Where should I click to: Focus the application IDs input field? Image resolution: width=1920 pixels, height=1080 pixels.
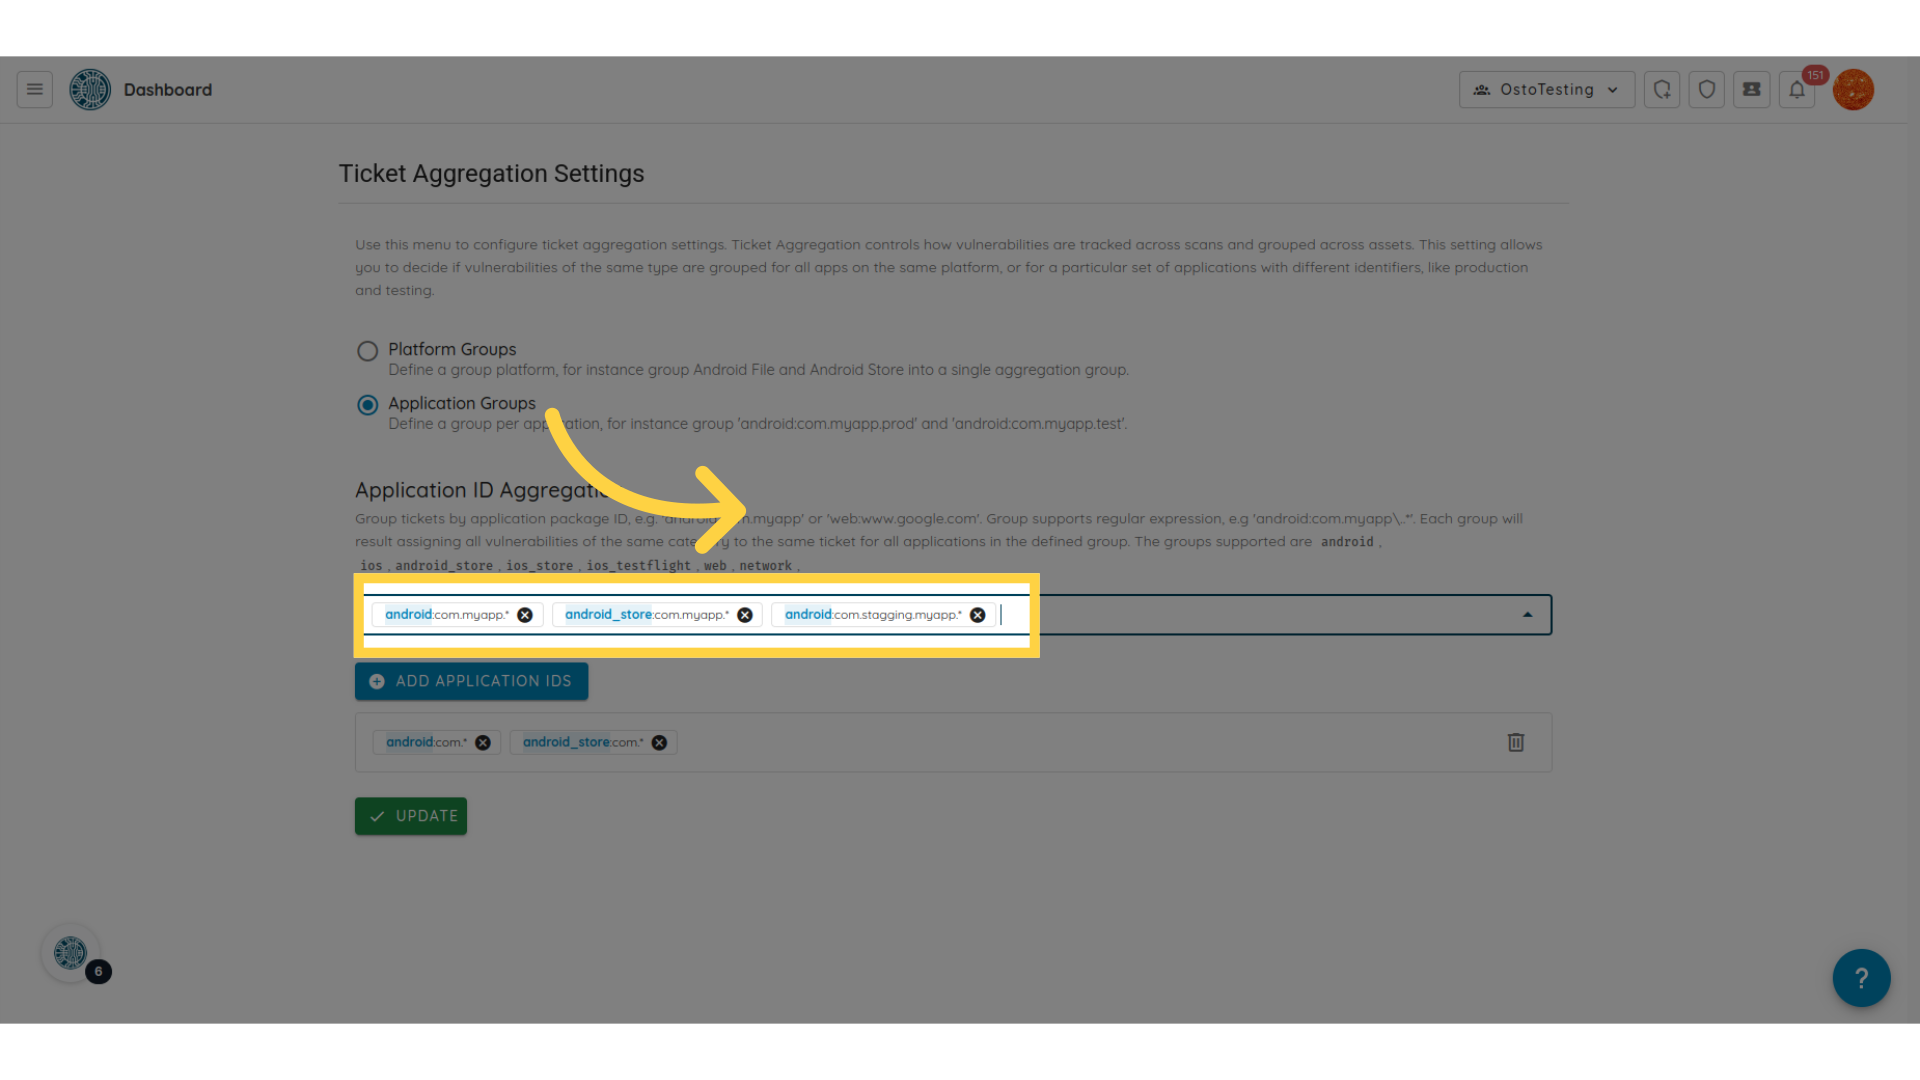coord(1250,615)
